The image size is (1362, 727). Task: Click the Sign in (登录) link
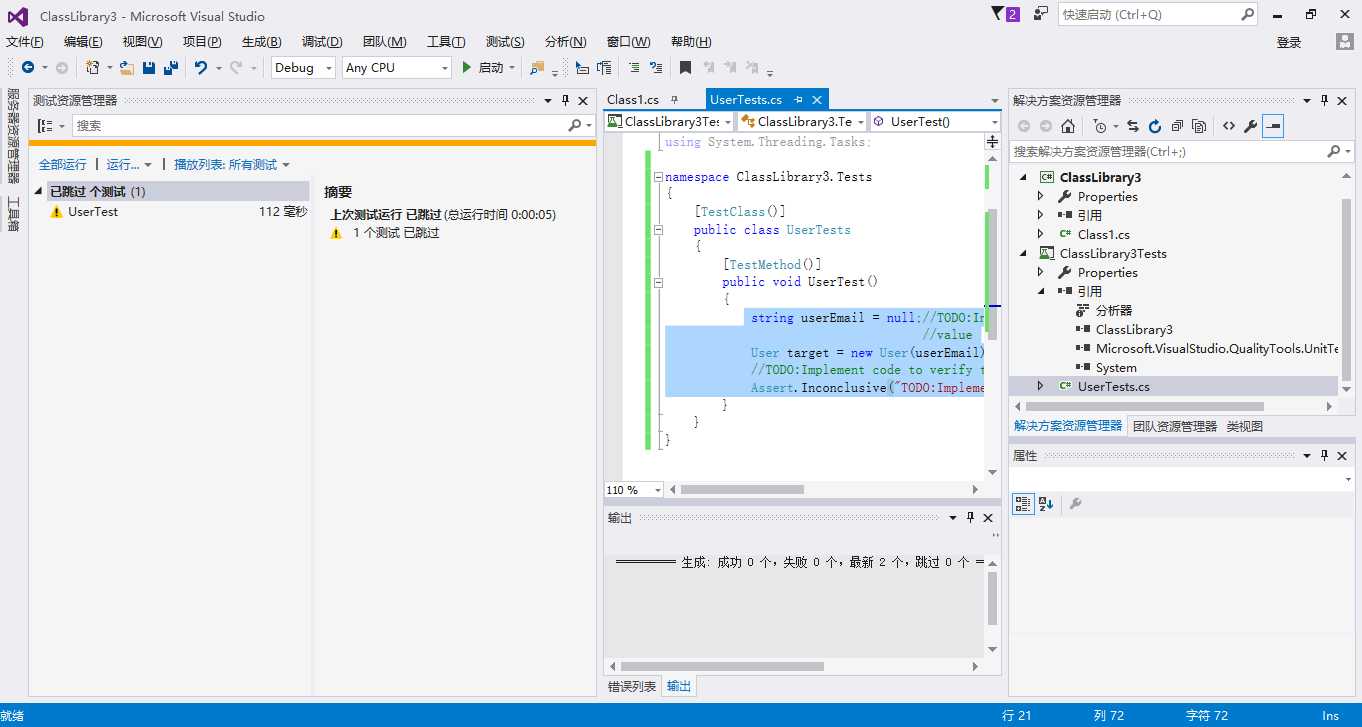click(1289, 42)
